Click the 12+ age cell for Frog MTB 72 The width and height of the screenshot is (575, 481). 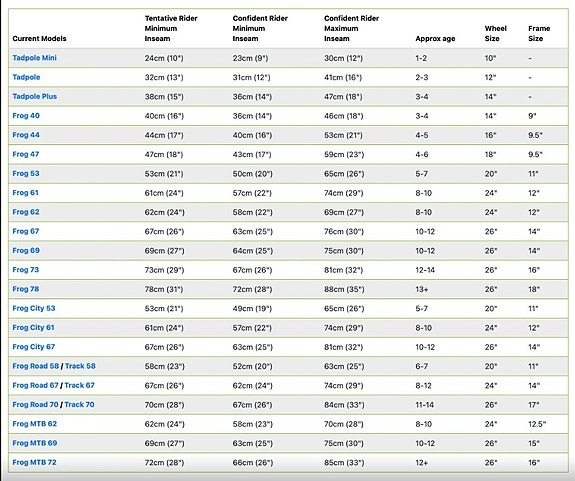coord(421,463)
